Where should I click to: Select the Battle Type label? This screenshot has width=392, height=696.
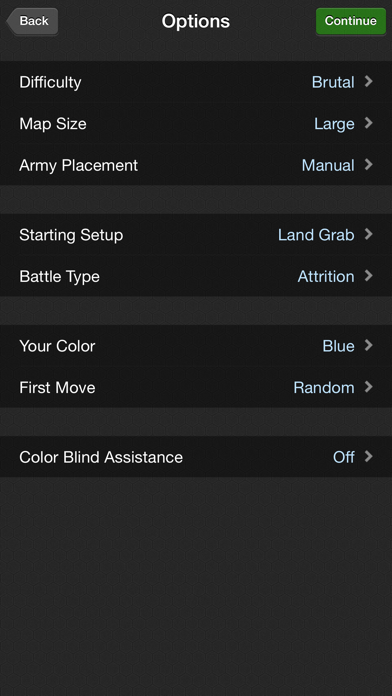click(x=59, y=277)
